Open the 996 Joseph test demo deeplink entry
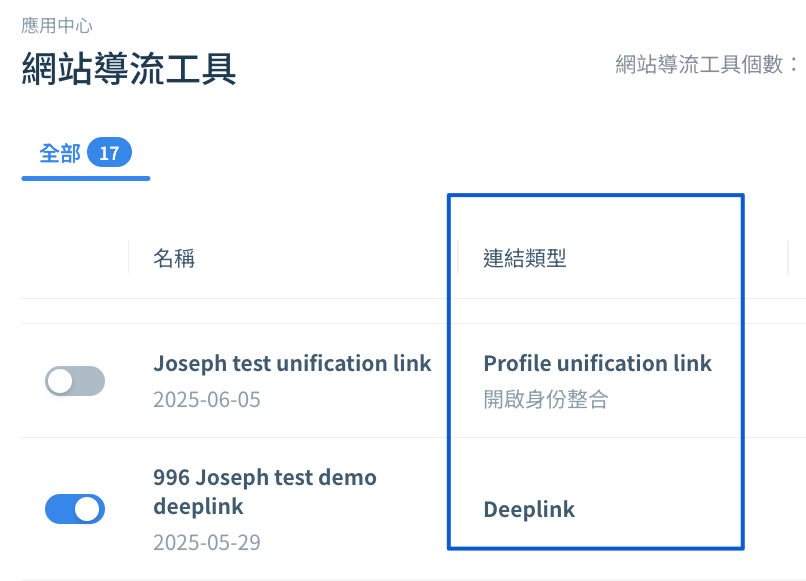 coord(265,492)
